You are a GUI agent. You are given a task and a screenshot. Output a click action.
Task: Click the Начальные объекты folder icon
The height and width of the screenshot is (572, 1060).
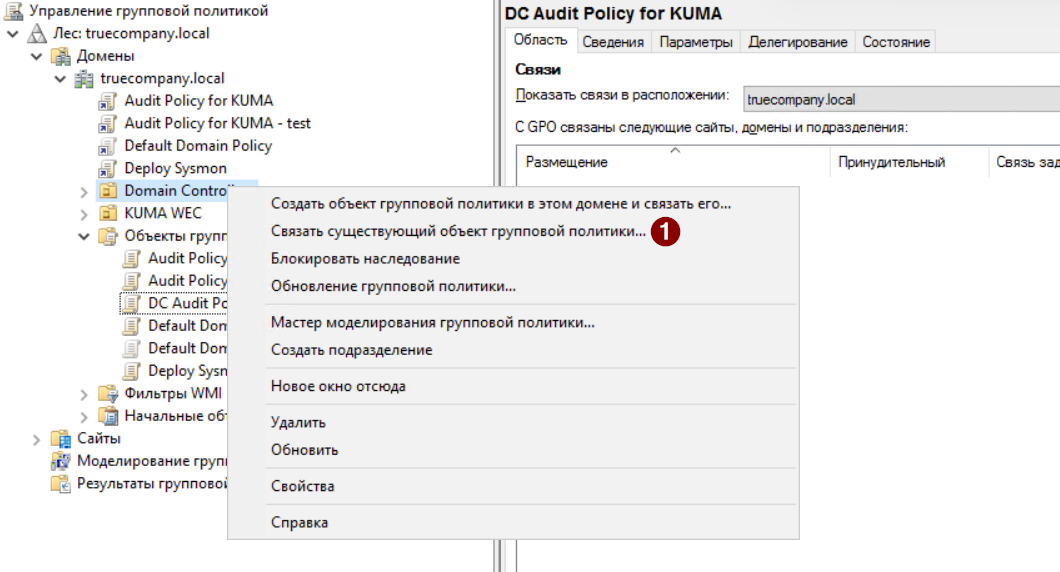[x=108, y=416]
